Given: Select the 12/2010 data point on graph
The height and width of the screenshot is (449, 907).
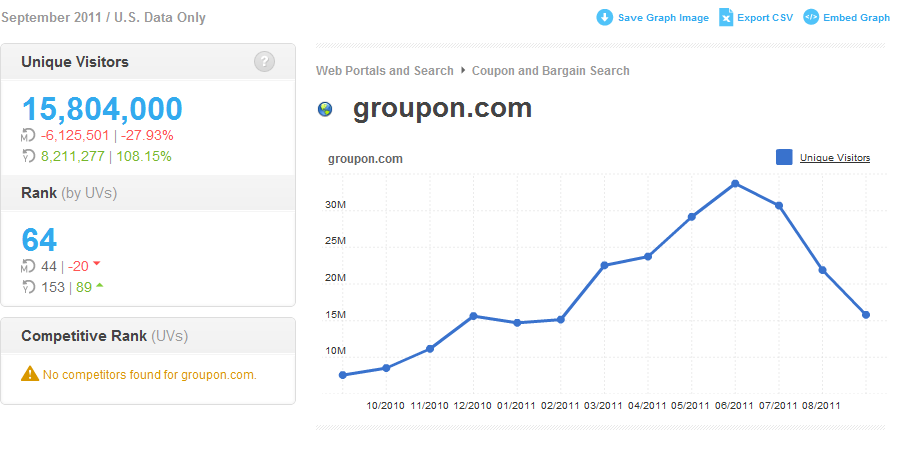Looking at the screenshot, I should click(x=473, y=316).
